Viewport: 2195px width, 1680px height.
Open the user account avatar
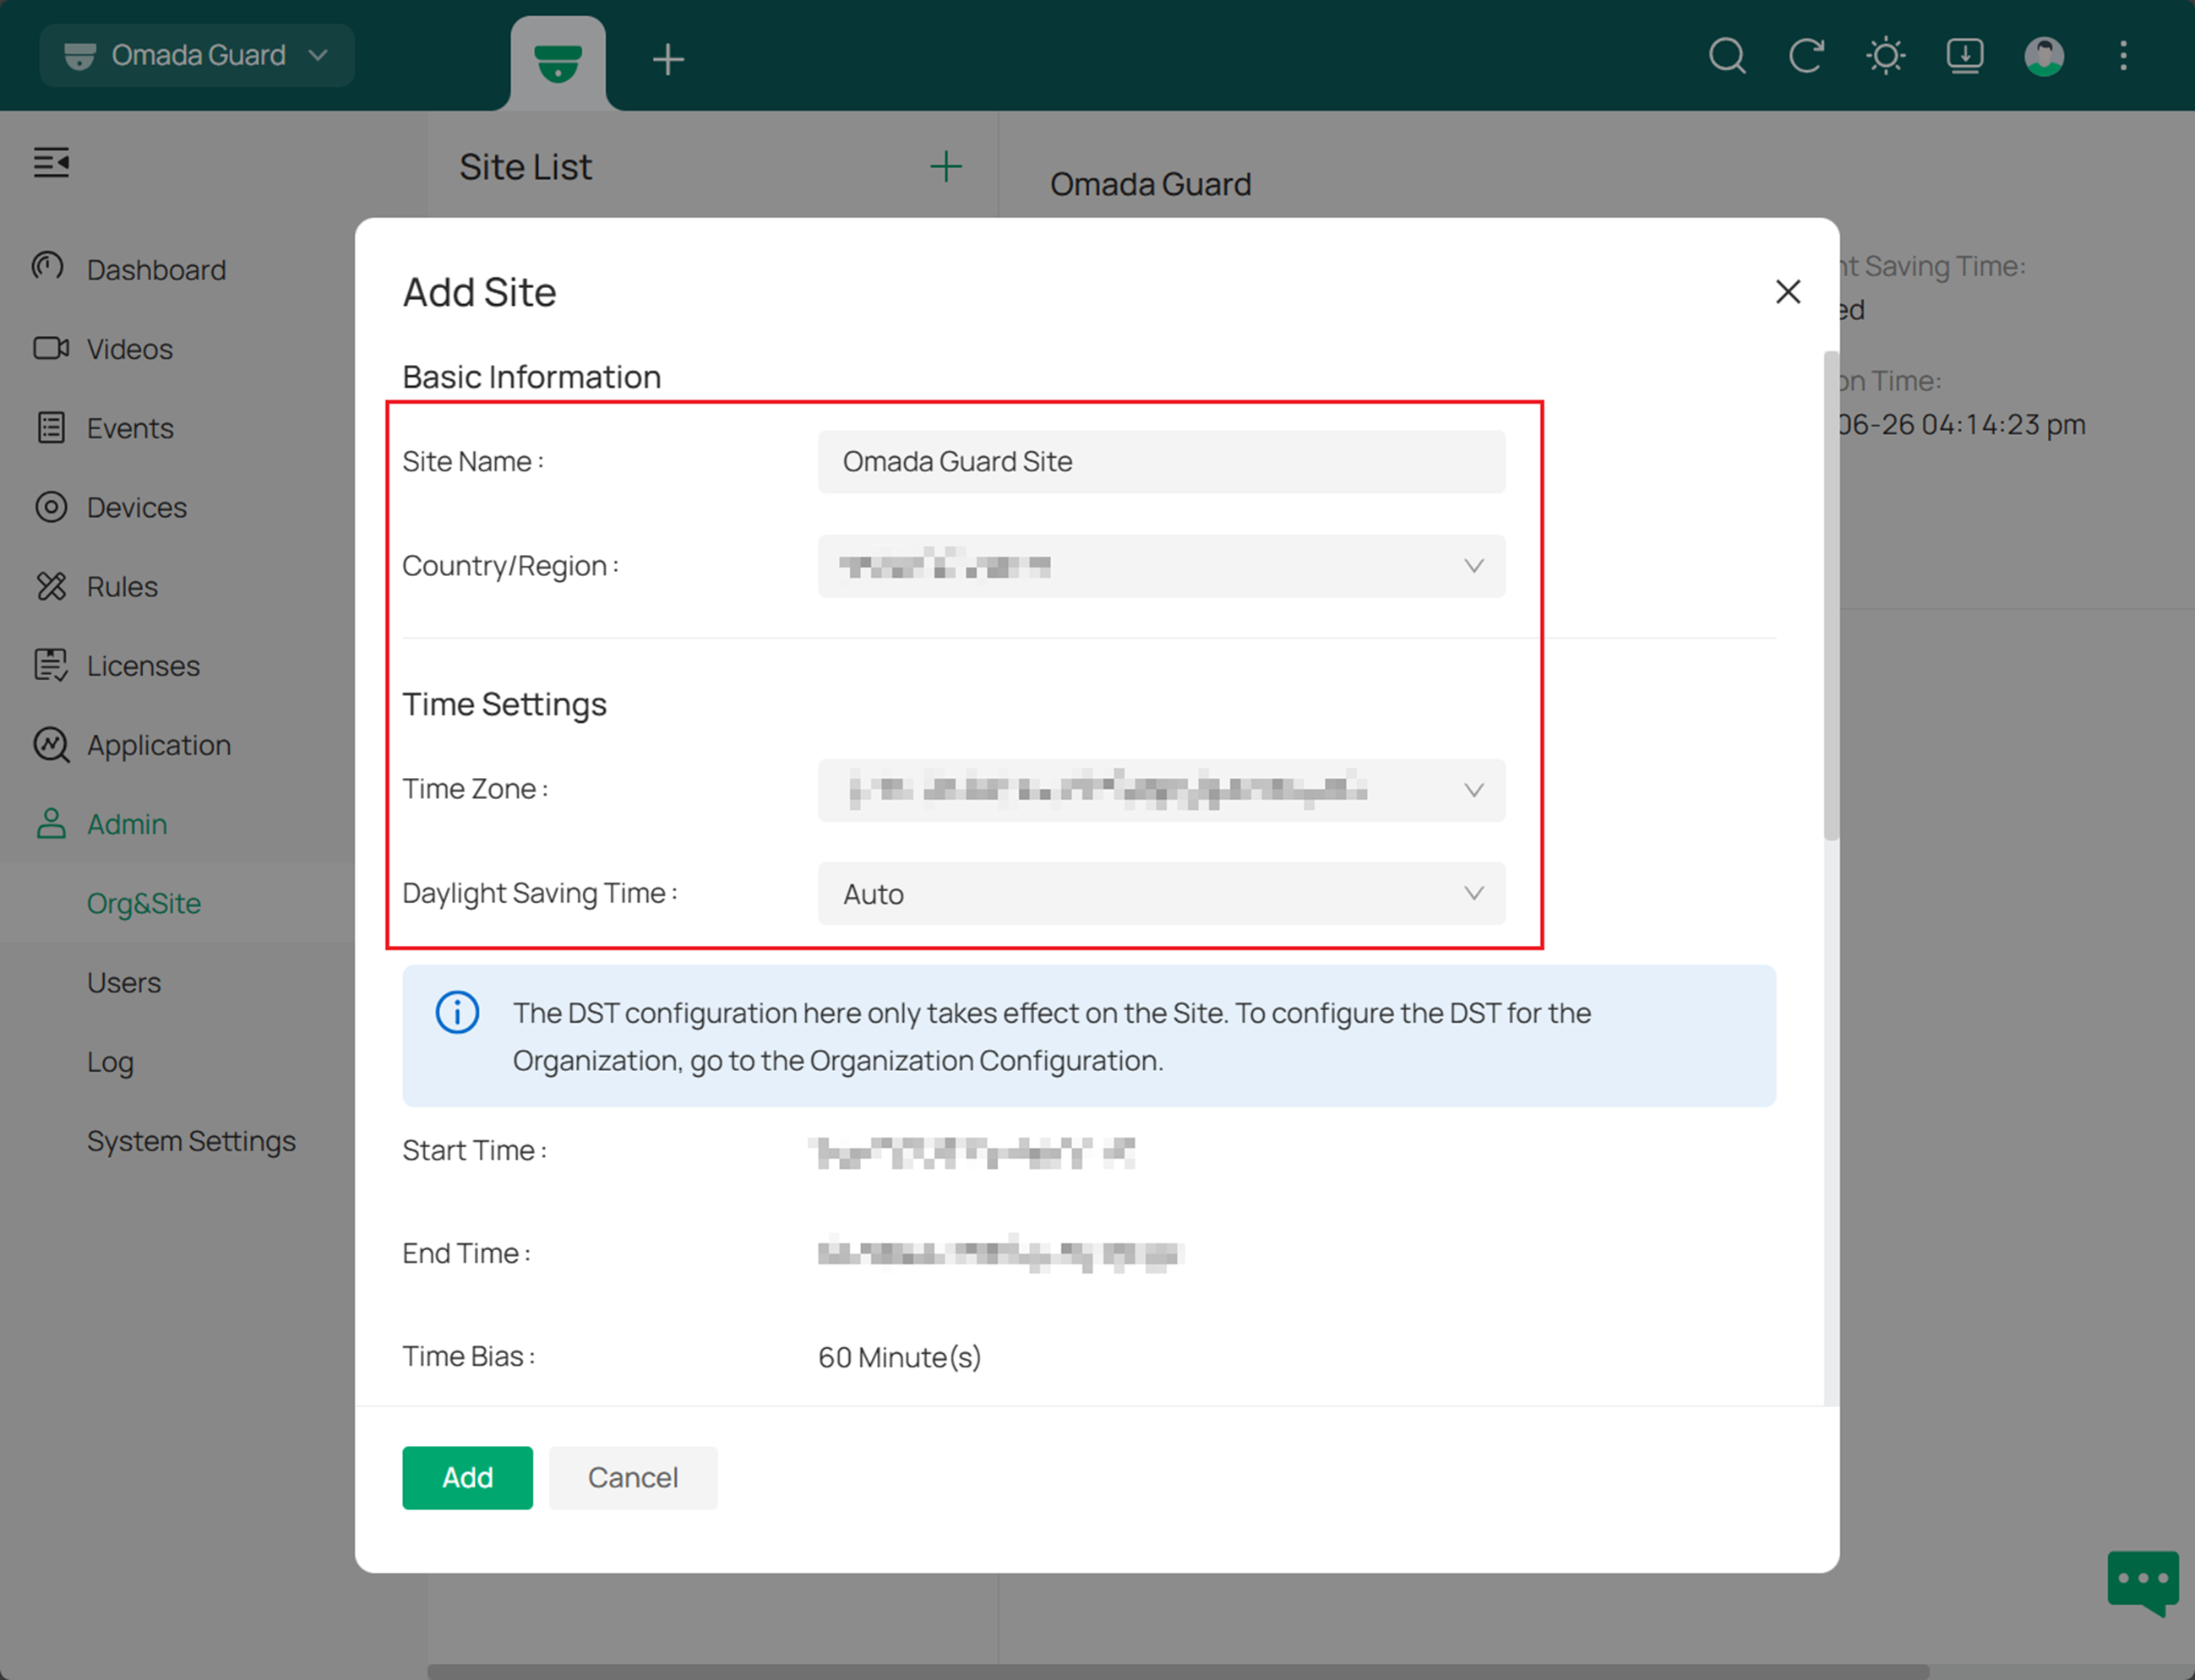[x=2044, y=56]
